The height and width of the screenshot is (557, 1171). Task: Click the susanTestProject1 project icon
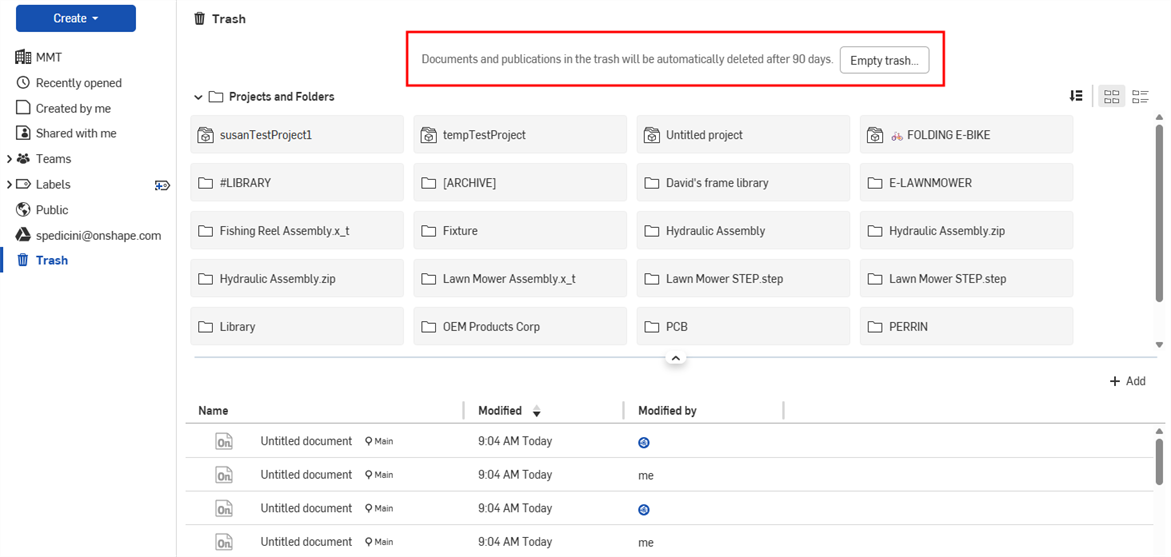(205, 135)
